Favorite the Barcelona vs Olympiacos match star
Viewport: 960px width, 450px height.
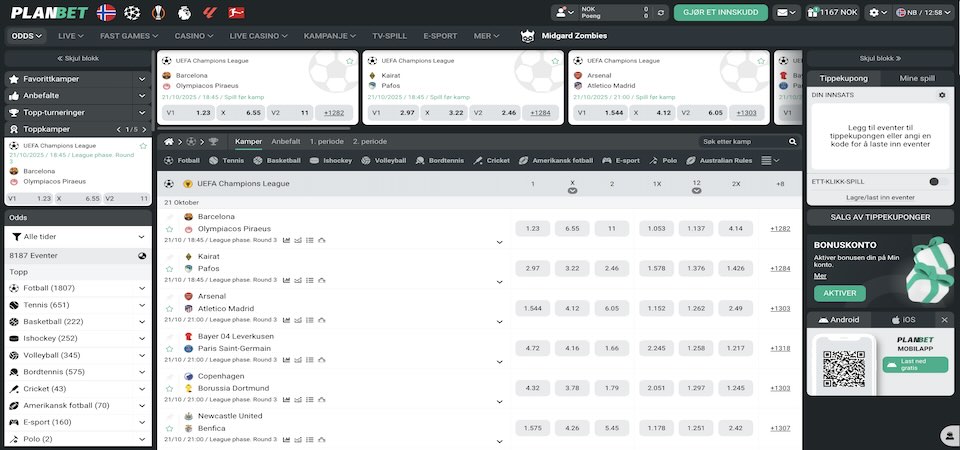pos(170,229)
